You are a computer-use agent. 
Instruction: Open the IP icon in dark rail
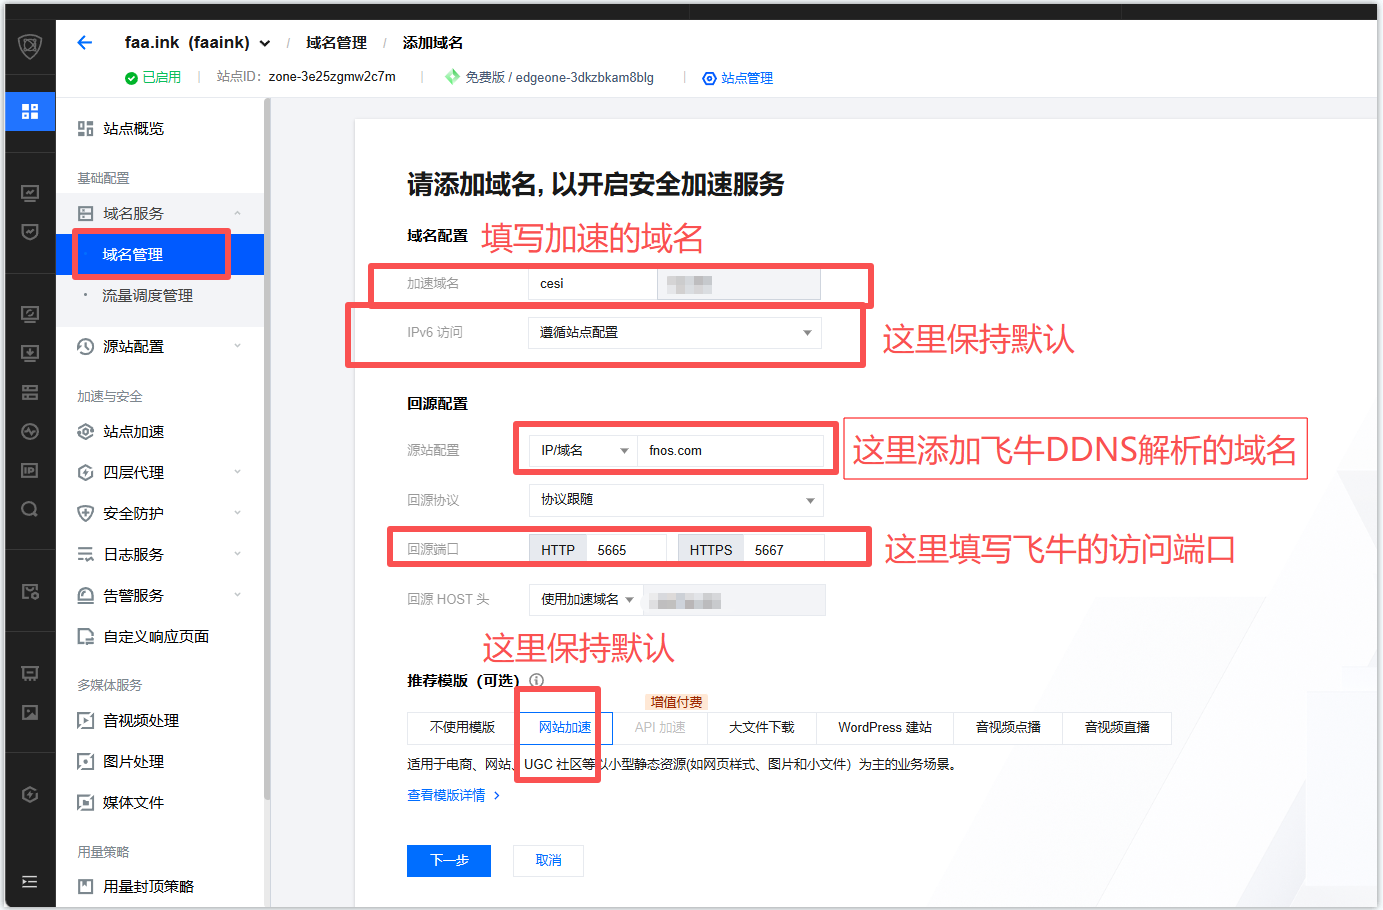pyautogui.click(x=30, y=470)
